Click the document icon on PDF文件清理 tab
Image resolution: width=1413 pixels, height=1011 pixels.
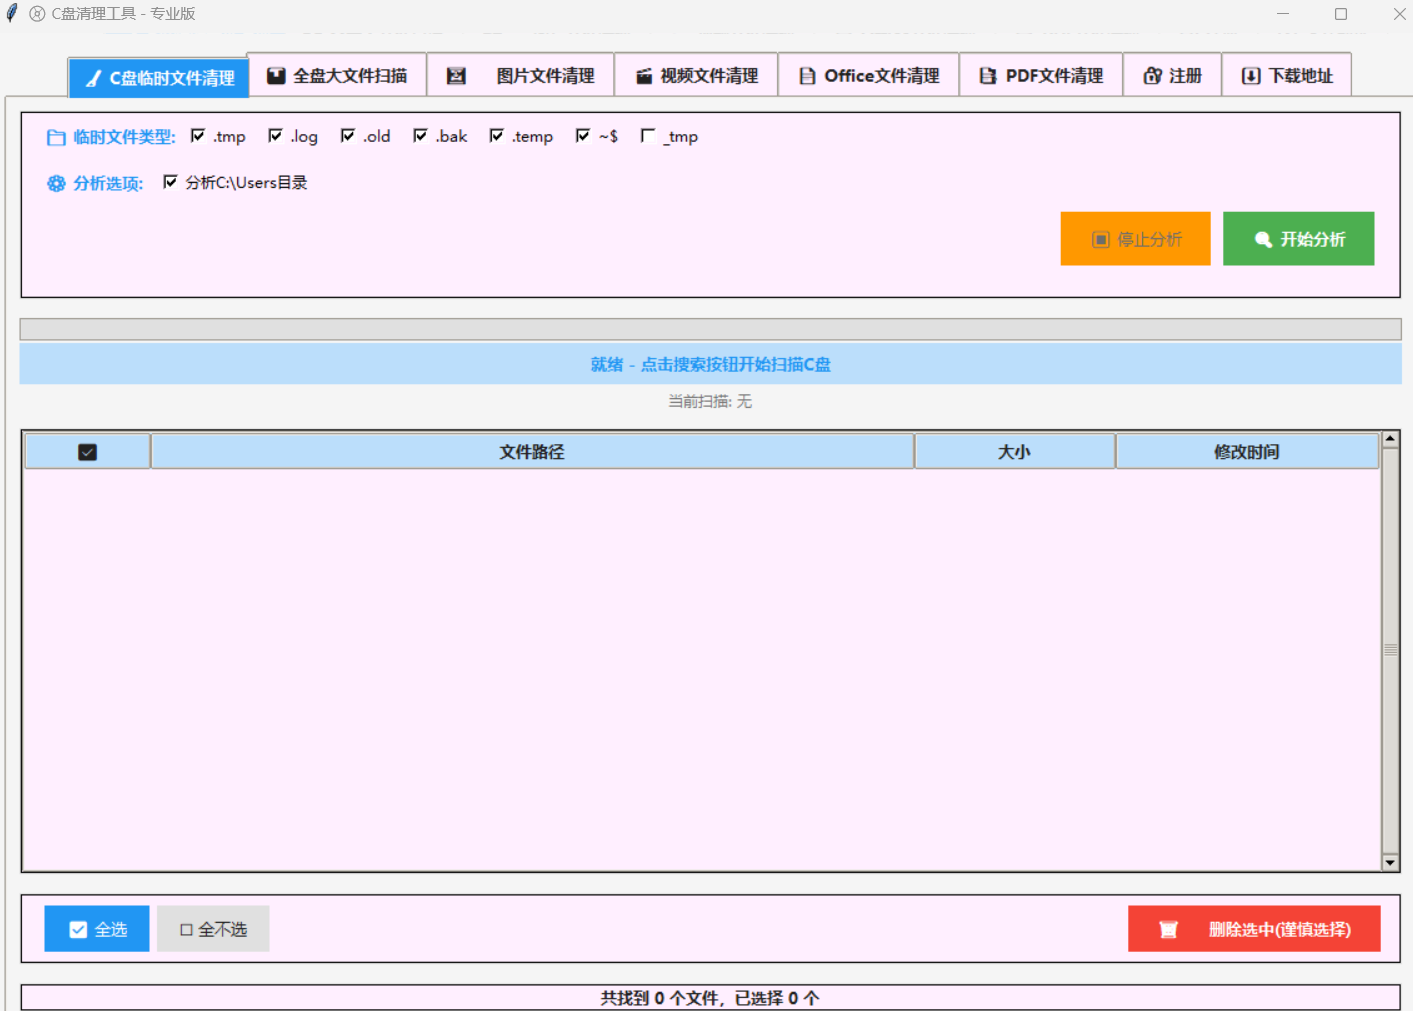point(987,74)
